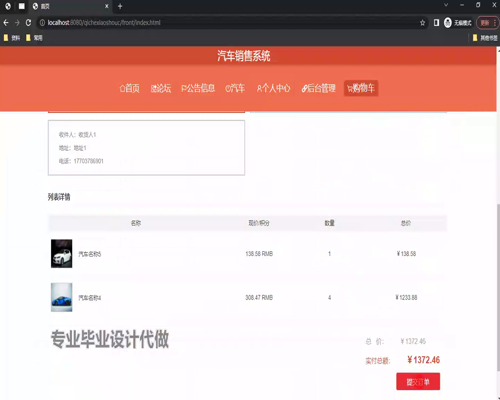500x400 pixels.
Task: Click the 汽车销售系统 site title
Action: pyautogui.click(x=244, y=56)
